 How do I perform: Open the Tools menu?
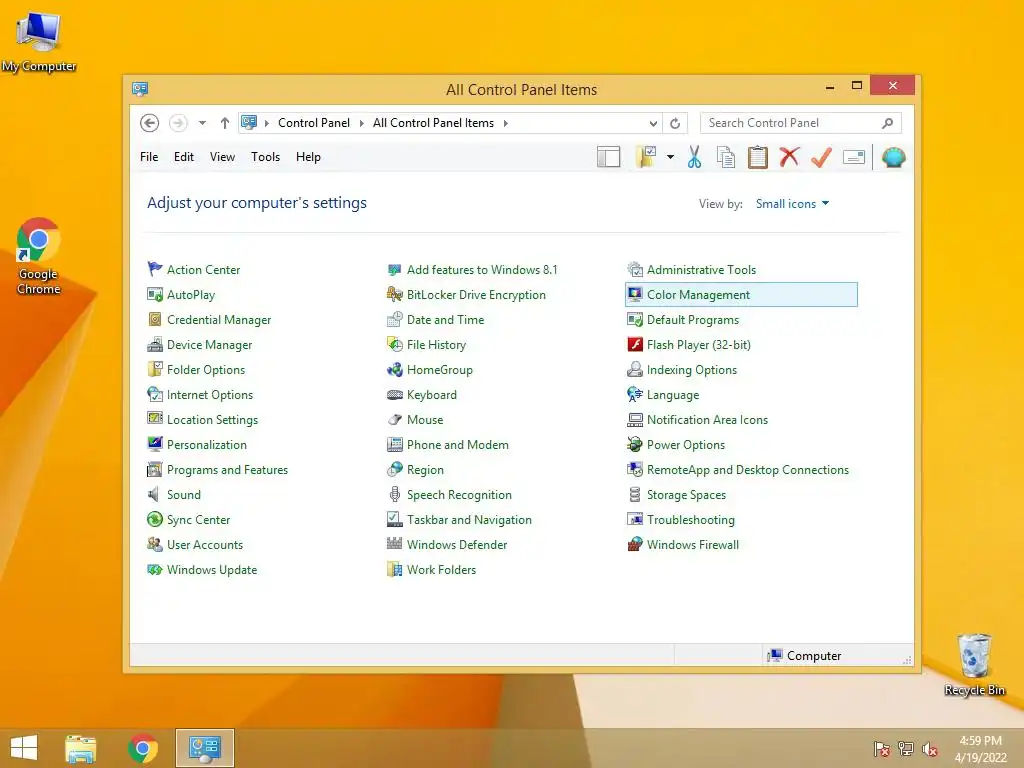pyautogui.click(x=265, y=157)
